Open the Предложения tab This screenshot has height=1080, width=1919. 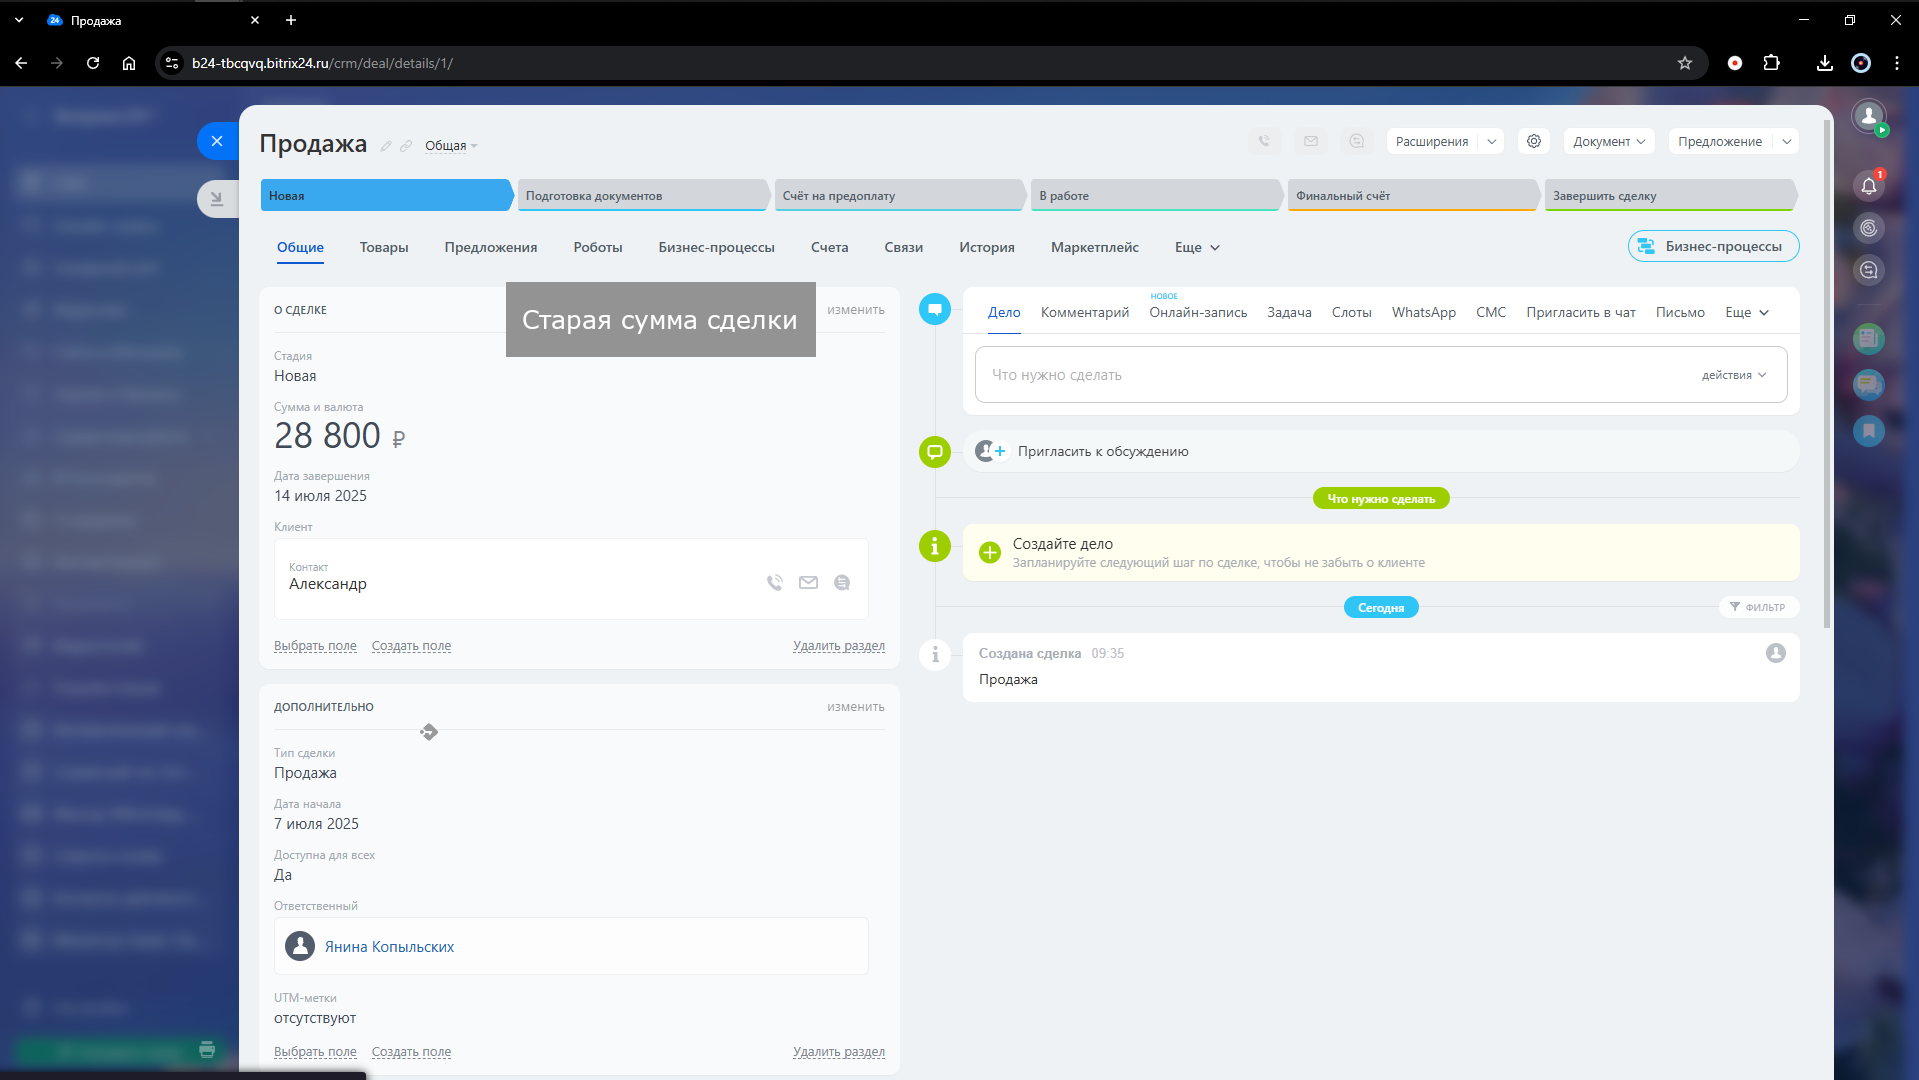click(x=491, y=247)
